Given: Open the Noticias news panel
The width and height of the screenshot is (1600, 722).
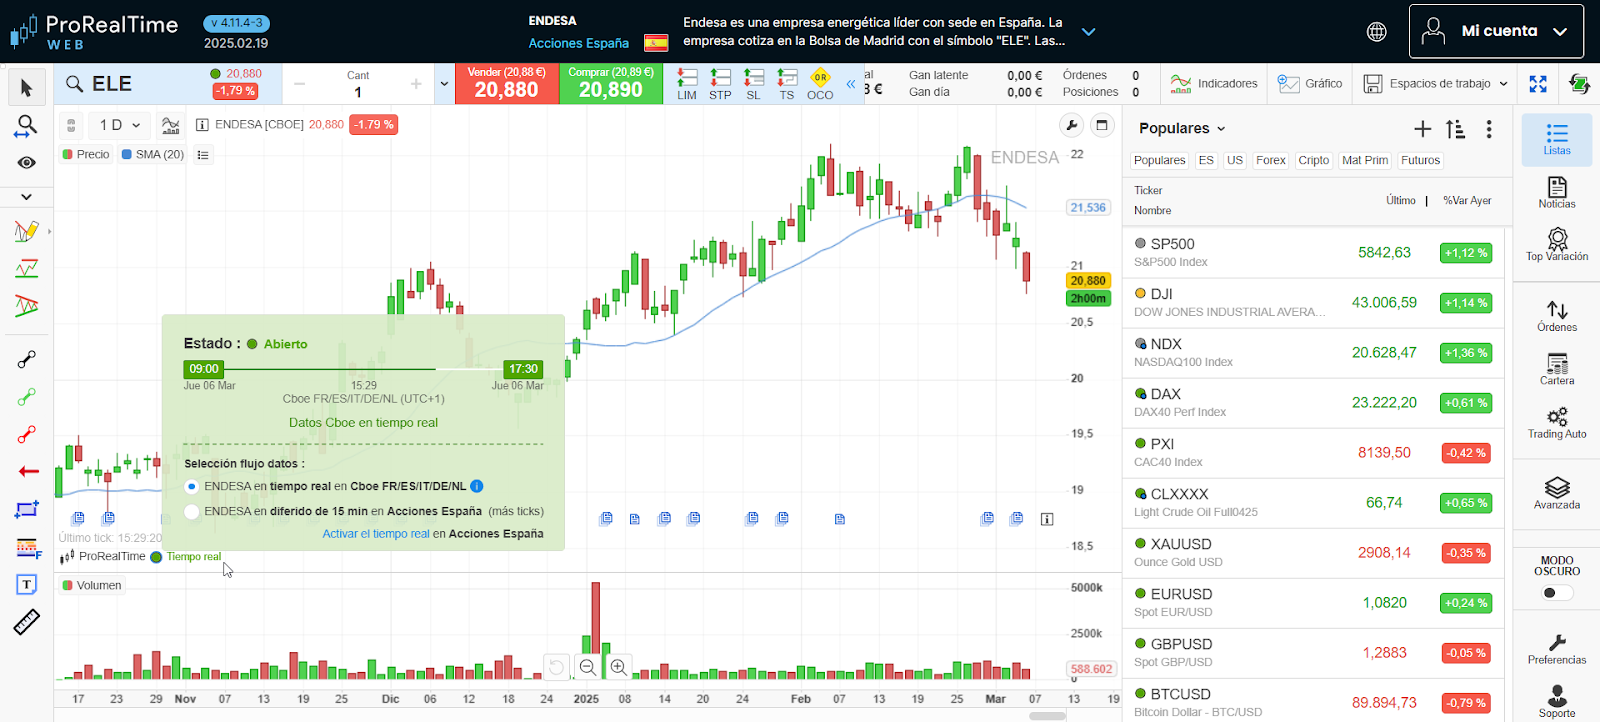Looking at the screenshot, I should (x=1557, y=192).
